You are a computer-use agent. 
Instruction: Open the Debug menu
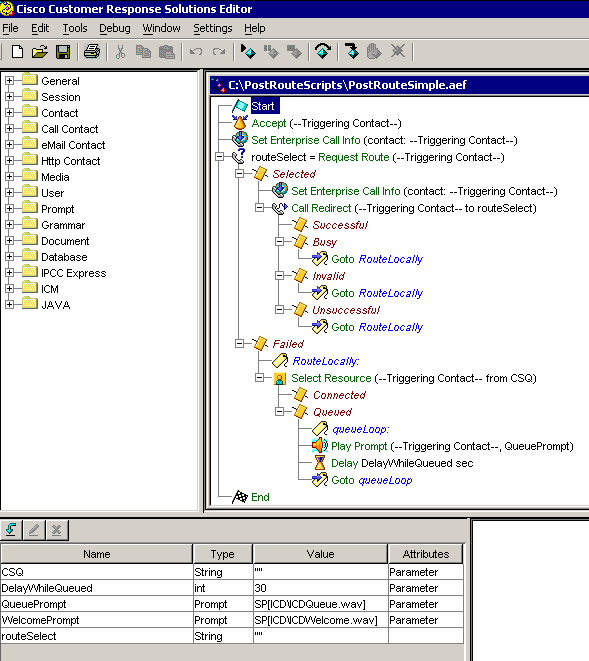pyautogui.click(x=115, y=28)
